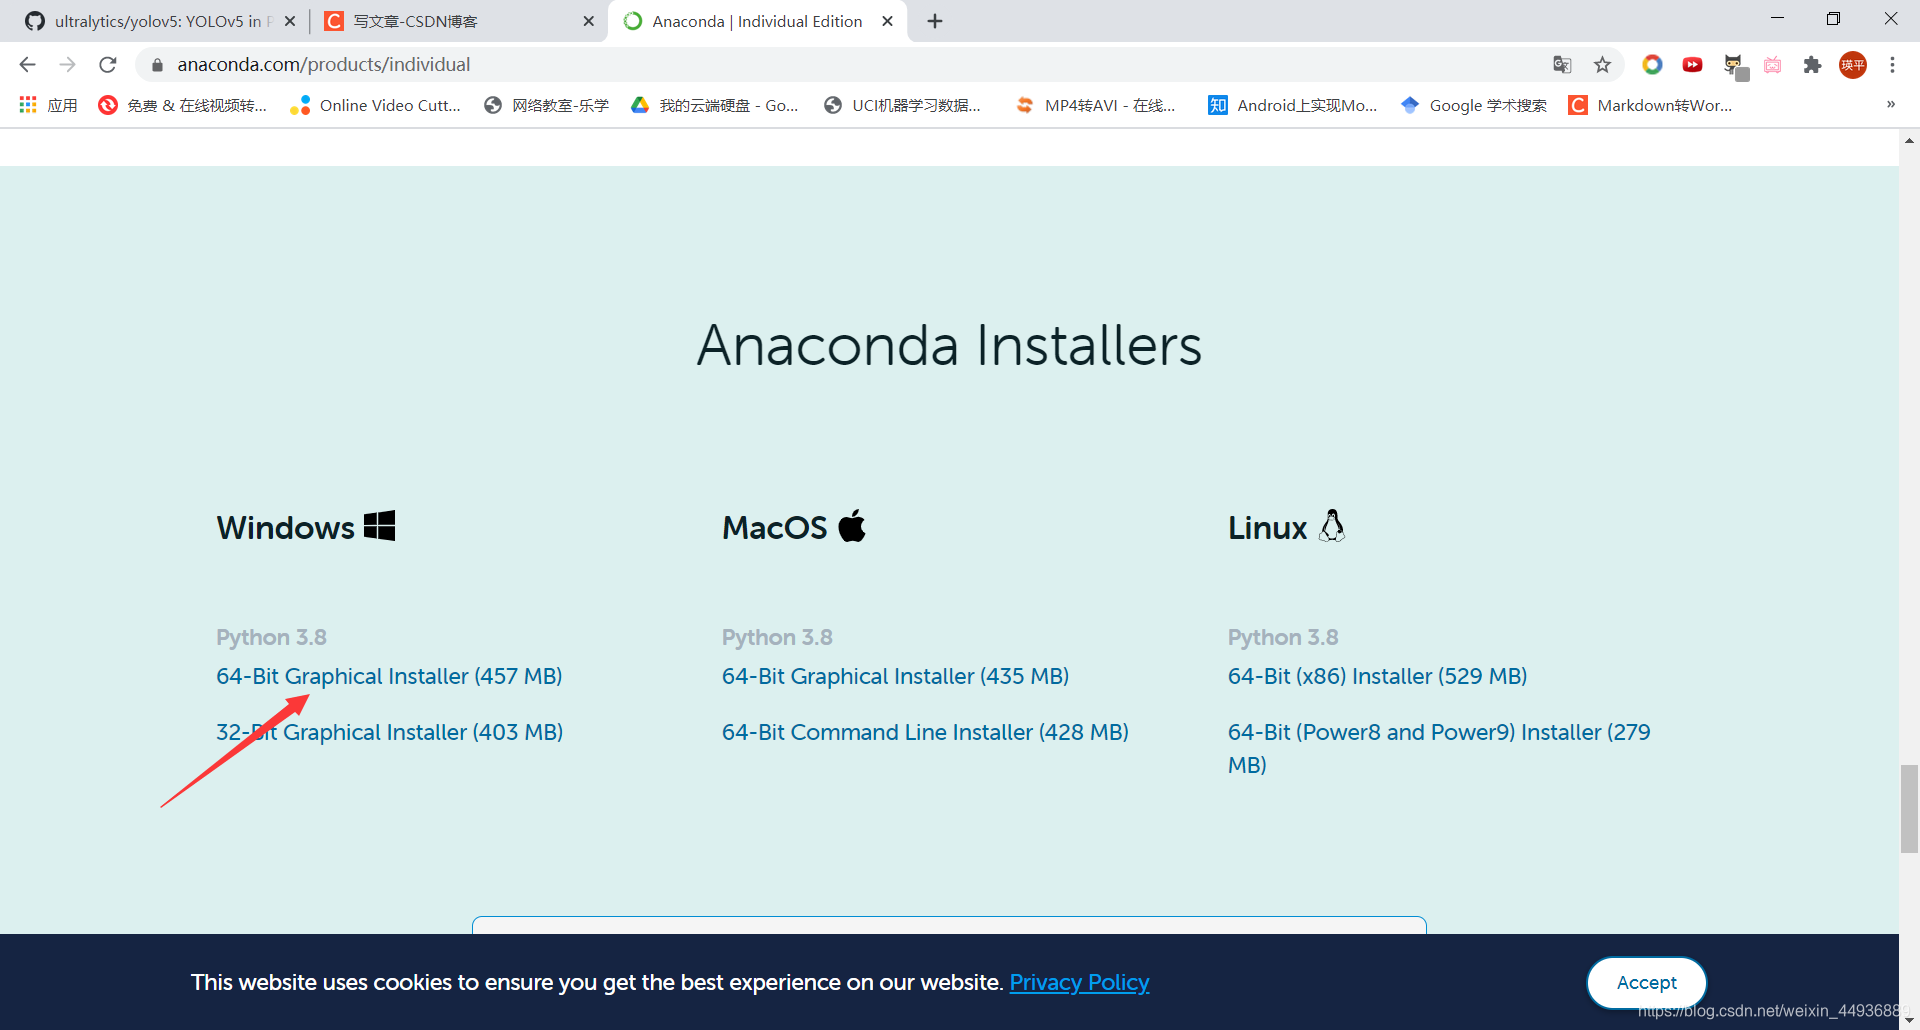Click the Python 3.8 label under Windows

point(271,637)
